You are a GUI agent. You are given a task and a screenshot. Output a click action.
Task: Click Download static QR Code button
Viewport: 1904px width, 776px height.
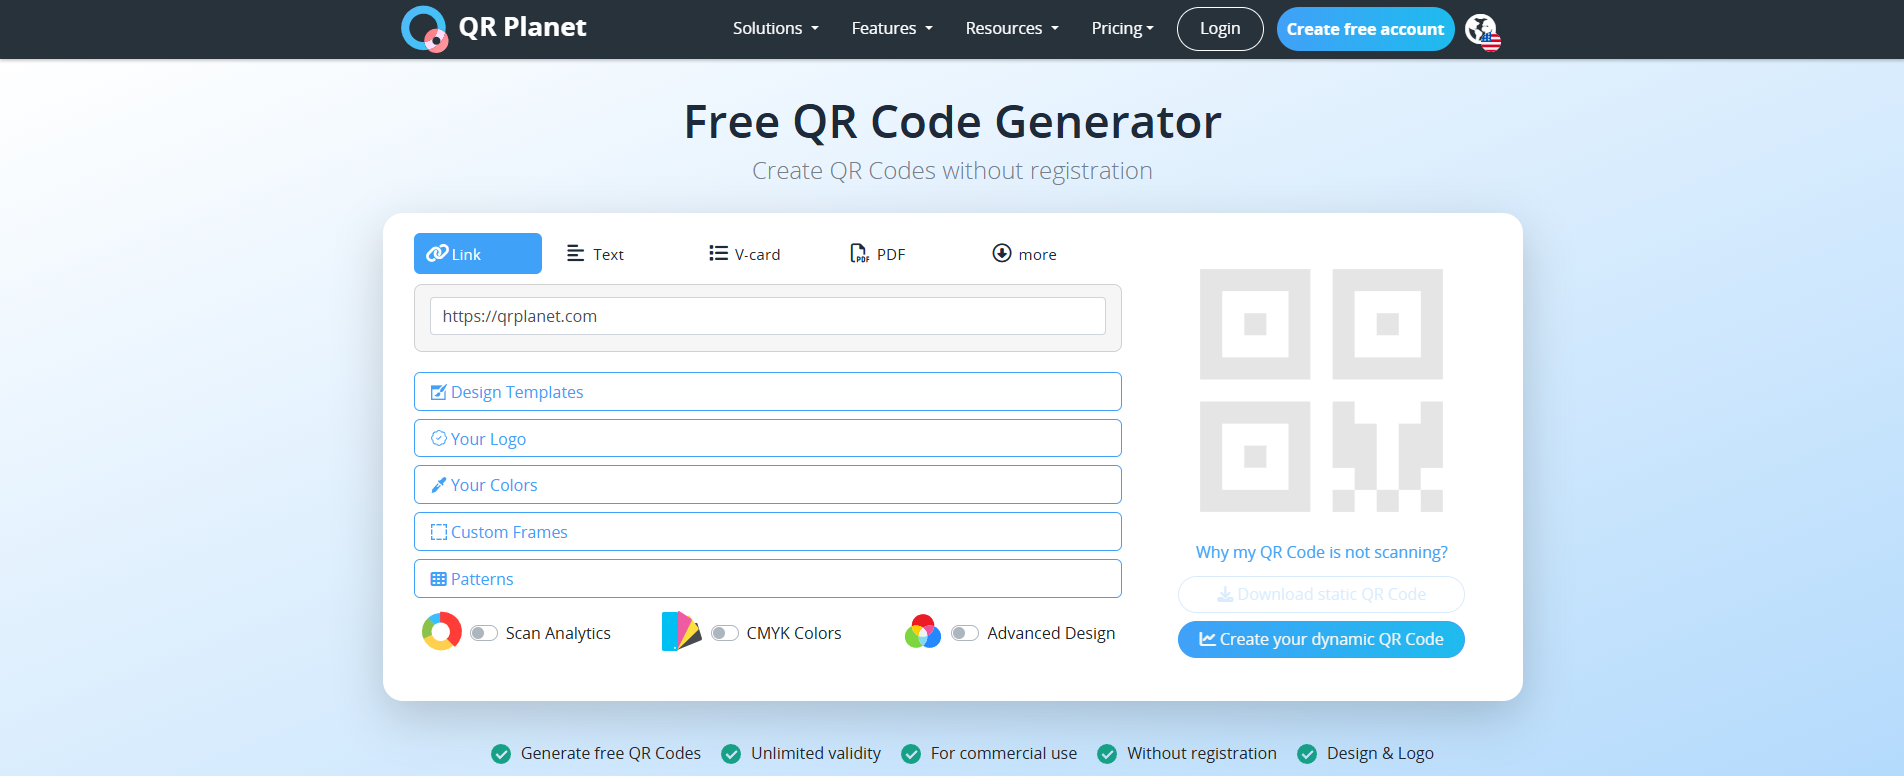click(1321, 594)
